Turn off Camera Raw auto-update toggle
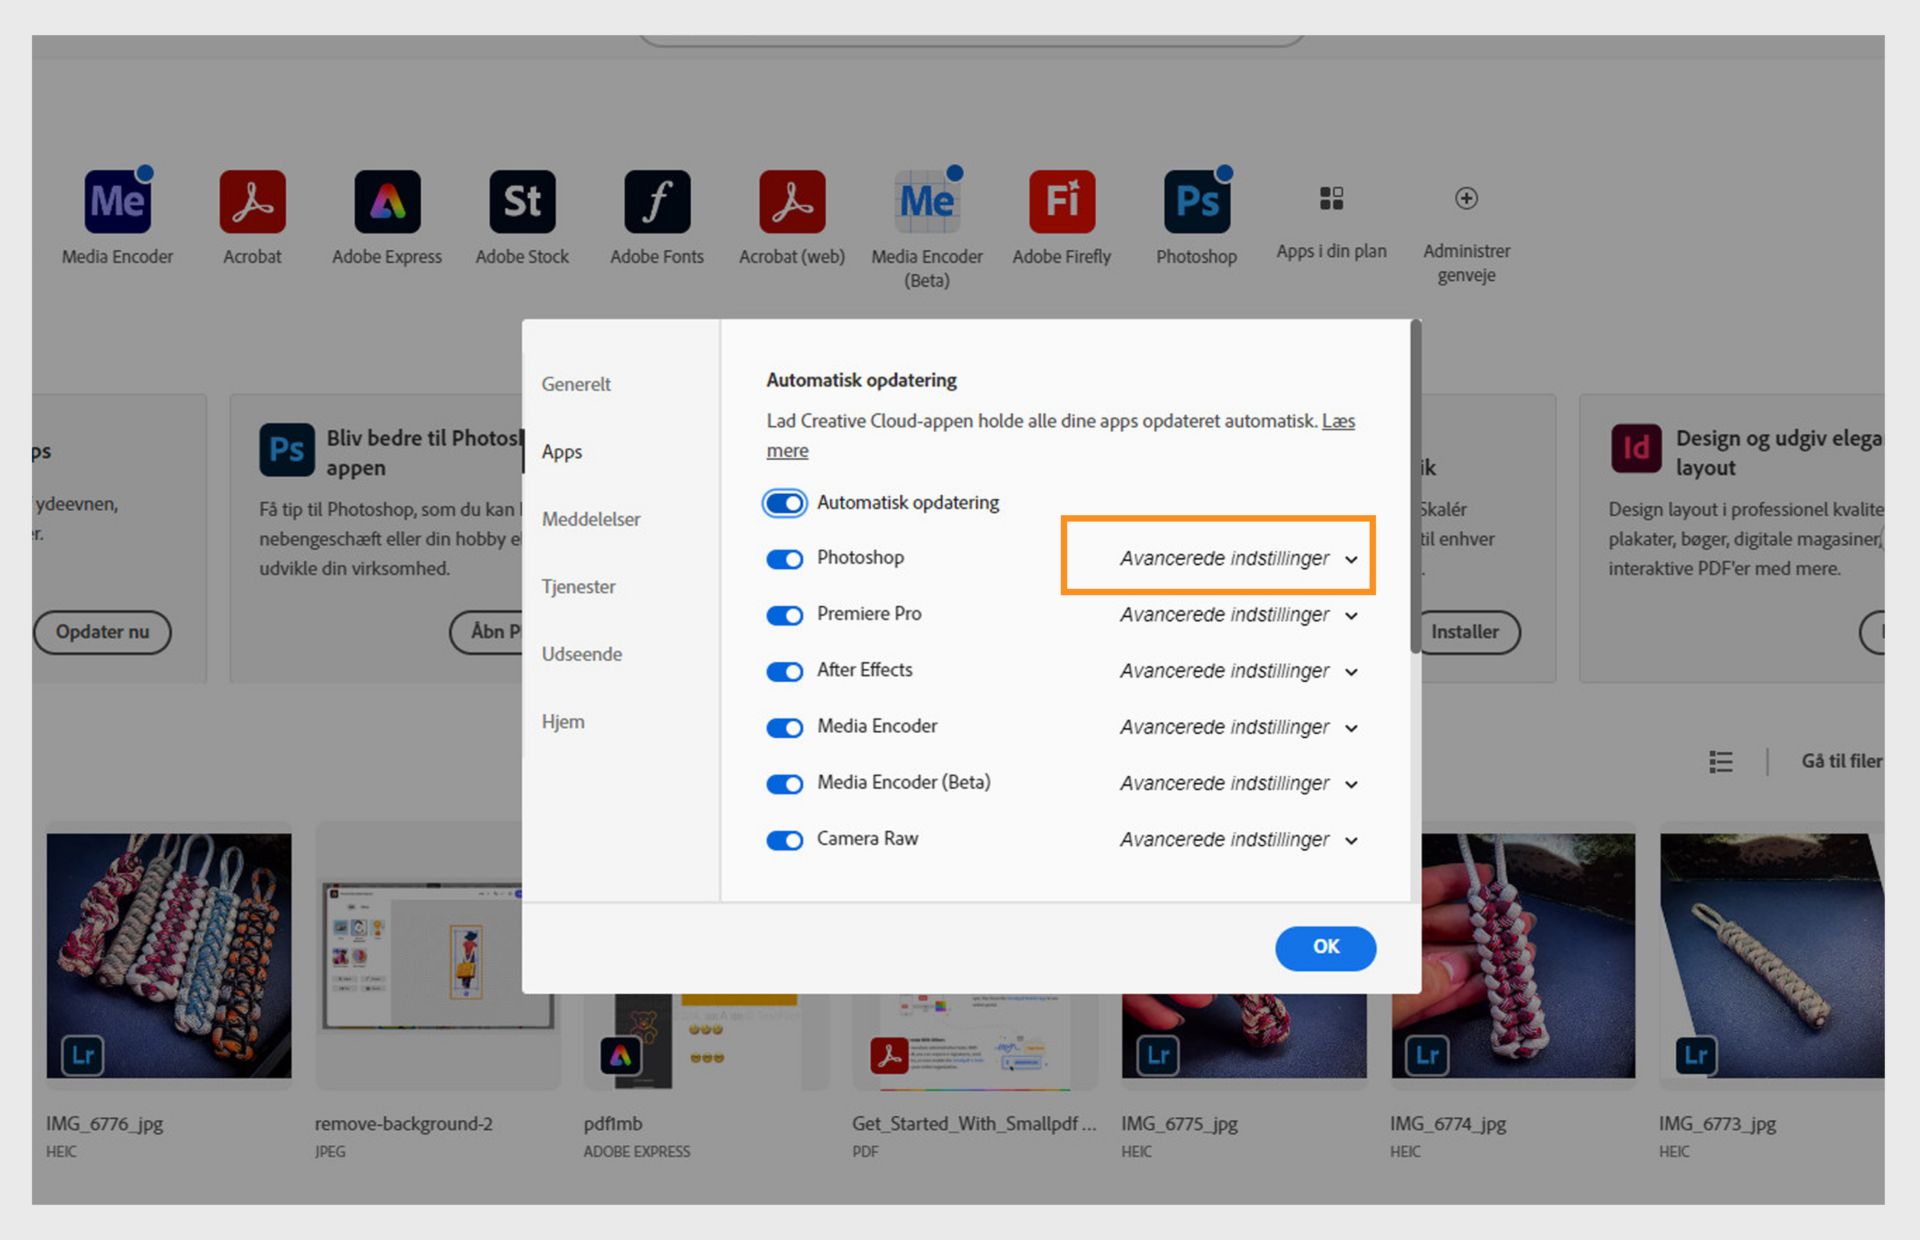The image size is (1920, 1240). 785,840
